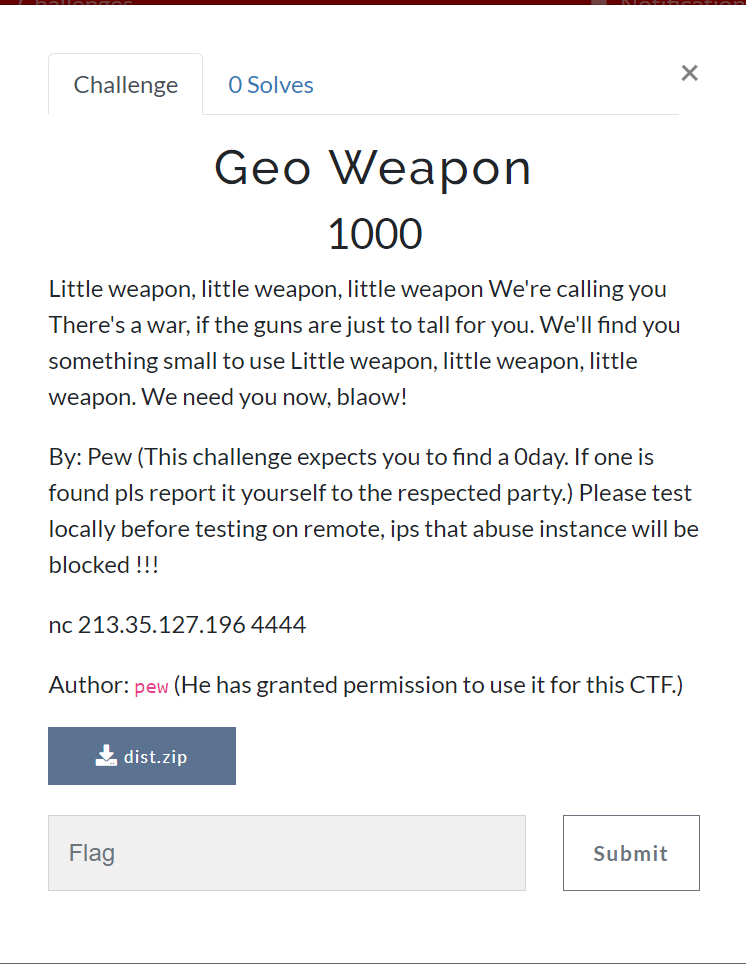Click the pink pew author tag
Viewport: 746px width, 964px height.
pyautogui.click(x=151, y=687)
